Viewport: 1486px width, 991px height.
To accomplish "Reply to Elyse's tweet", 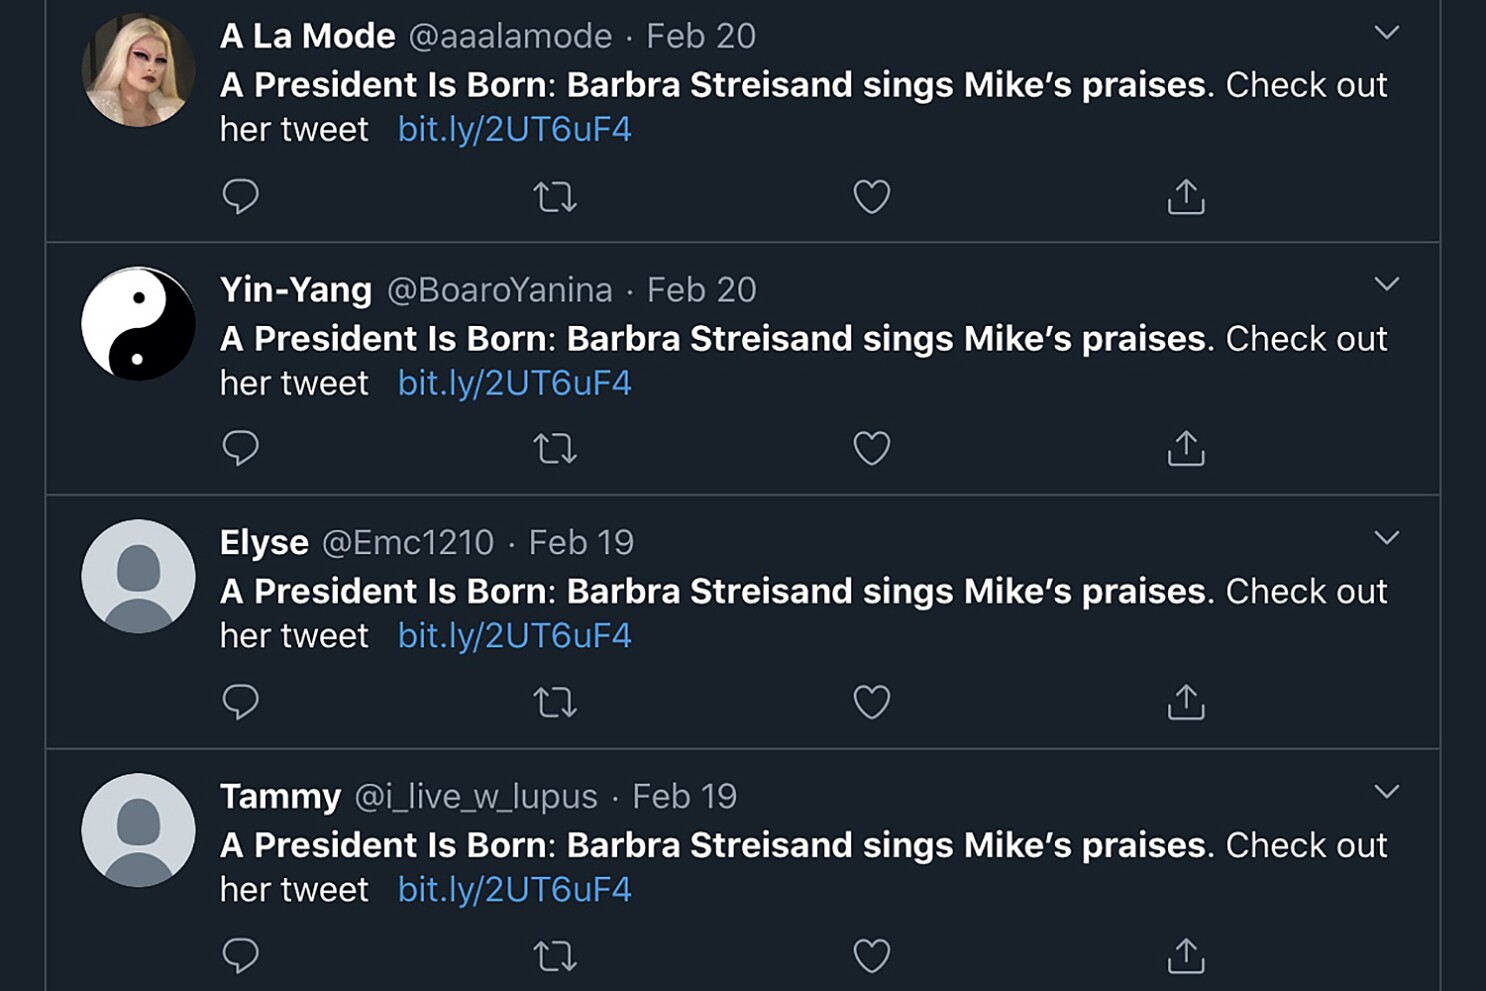I will 240,702.
